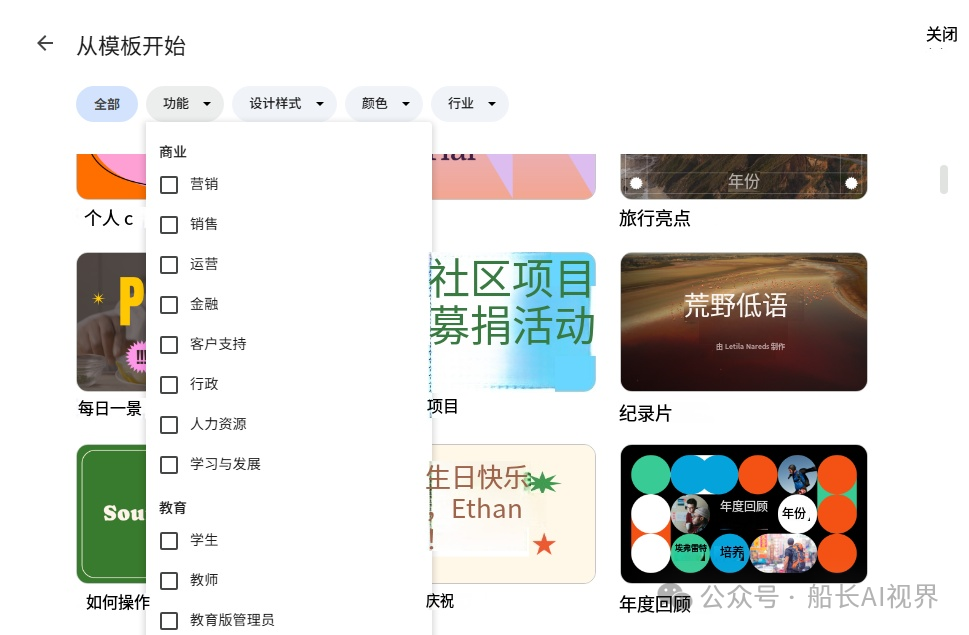969x635 pixels.
Task: Open the 颜色 dropdown filter
Action: click(384, 104)
